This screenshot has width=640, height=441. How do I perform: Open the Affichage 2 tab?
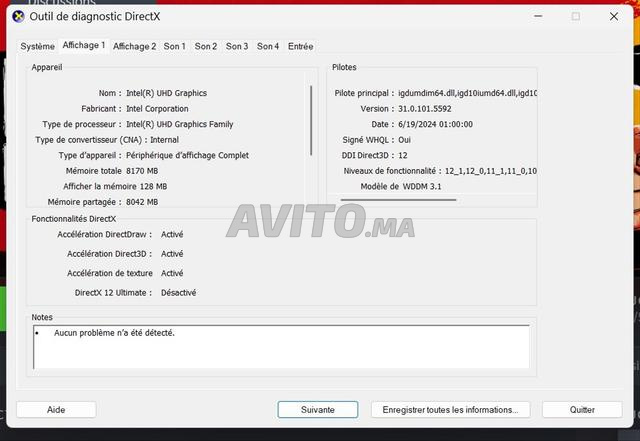pos(135,47)
